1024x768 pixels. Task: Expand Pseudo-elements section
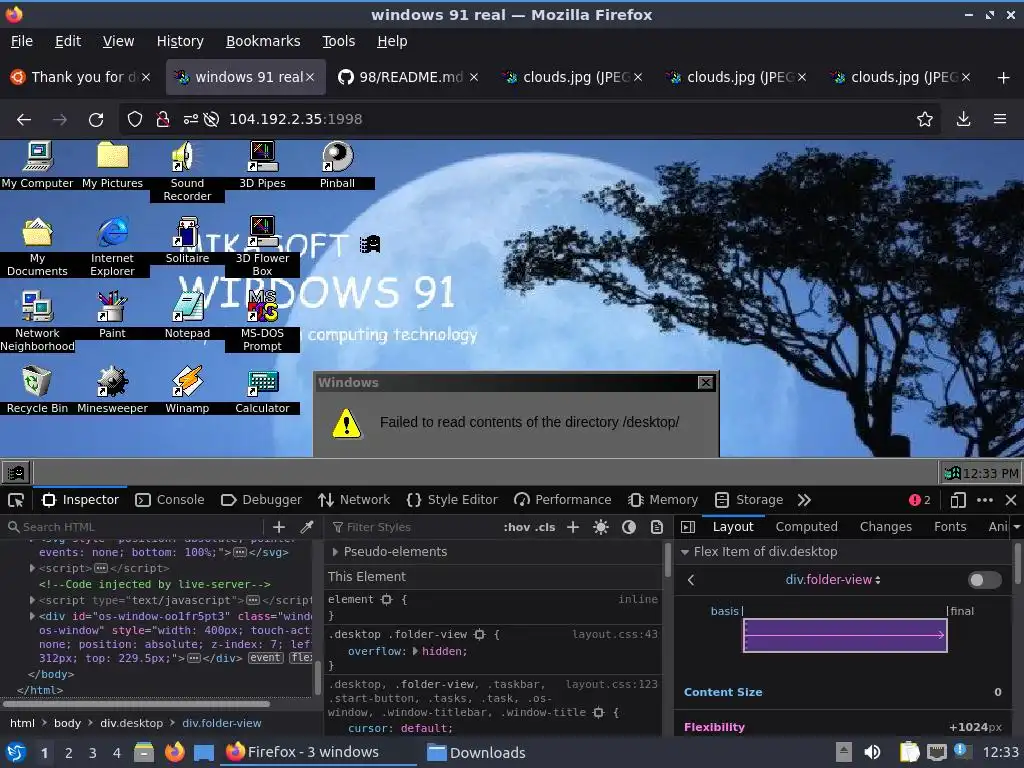coord(335,552)
